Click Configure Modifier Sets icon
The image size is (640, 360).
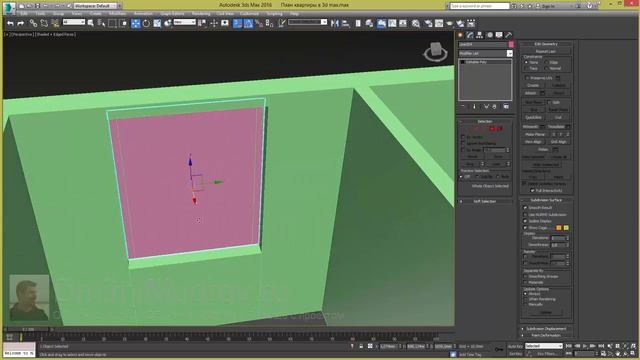[506, 107]
